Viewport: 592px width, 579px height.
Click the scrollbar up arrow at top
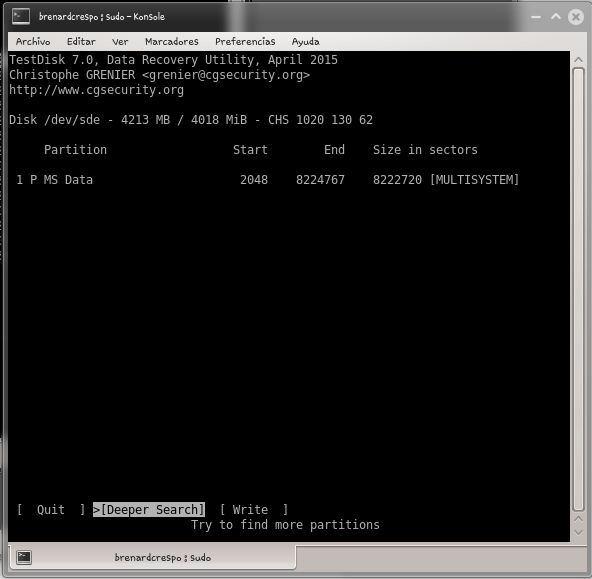tap(578, 60)
